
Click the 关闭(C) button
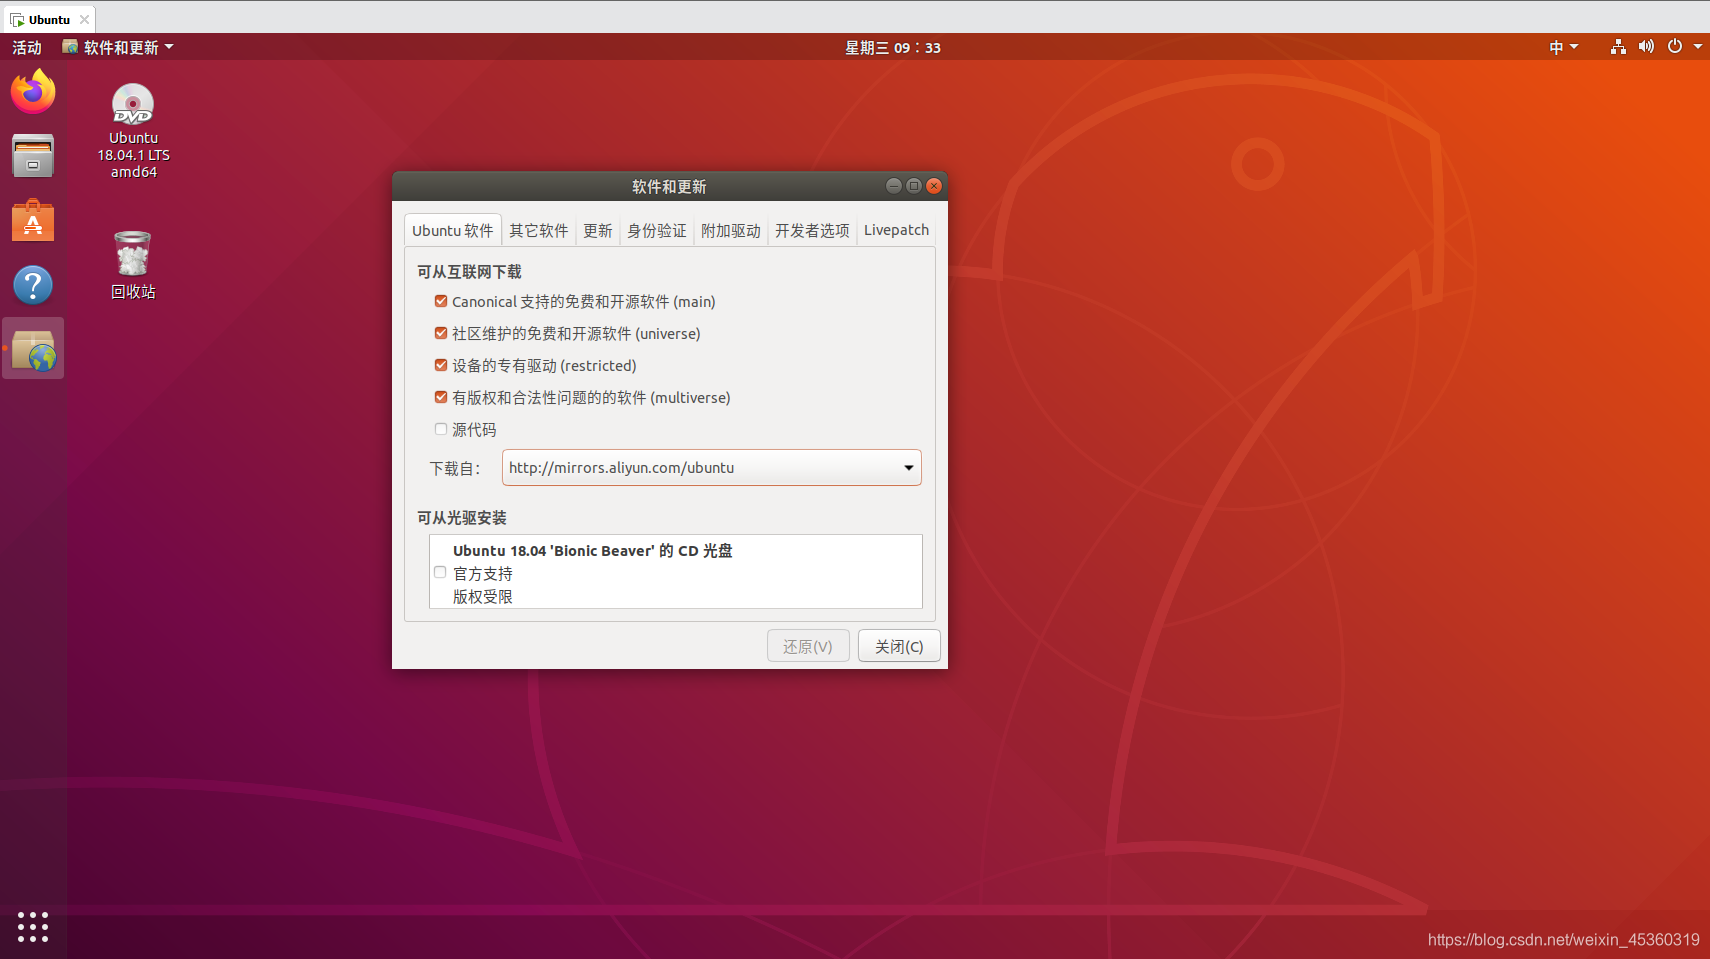click(899, 646)
